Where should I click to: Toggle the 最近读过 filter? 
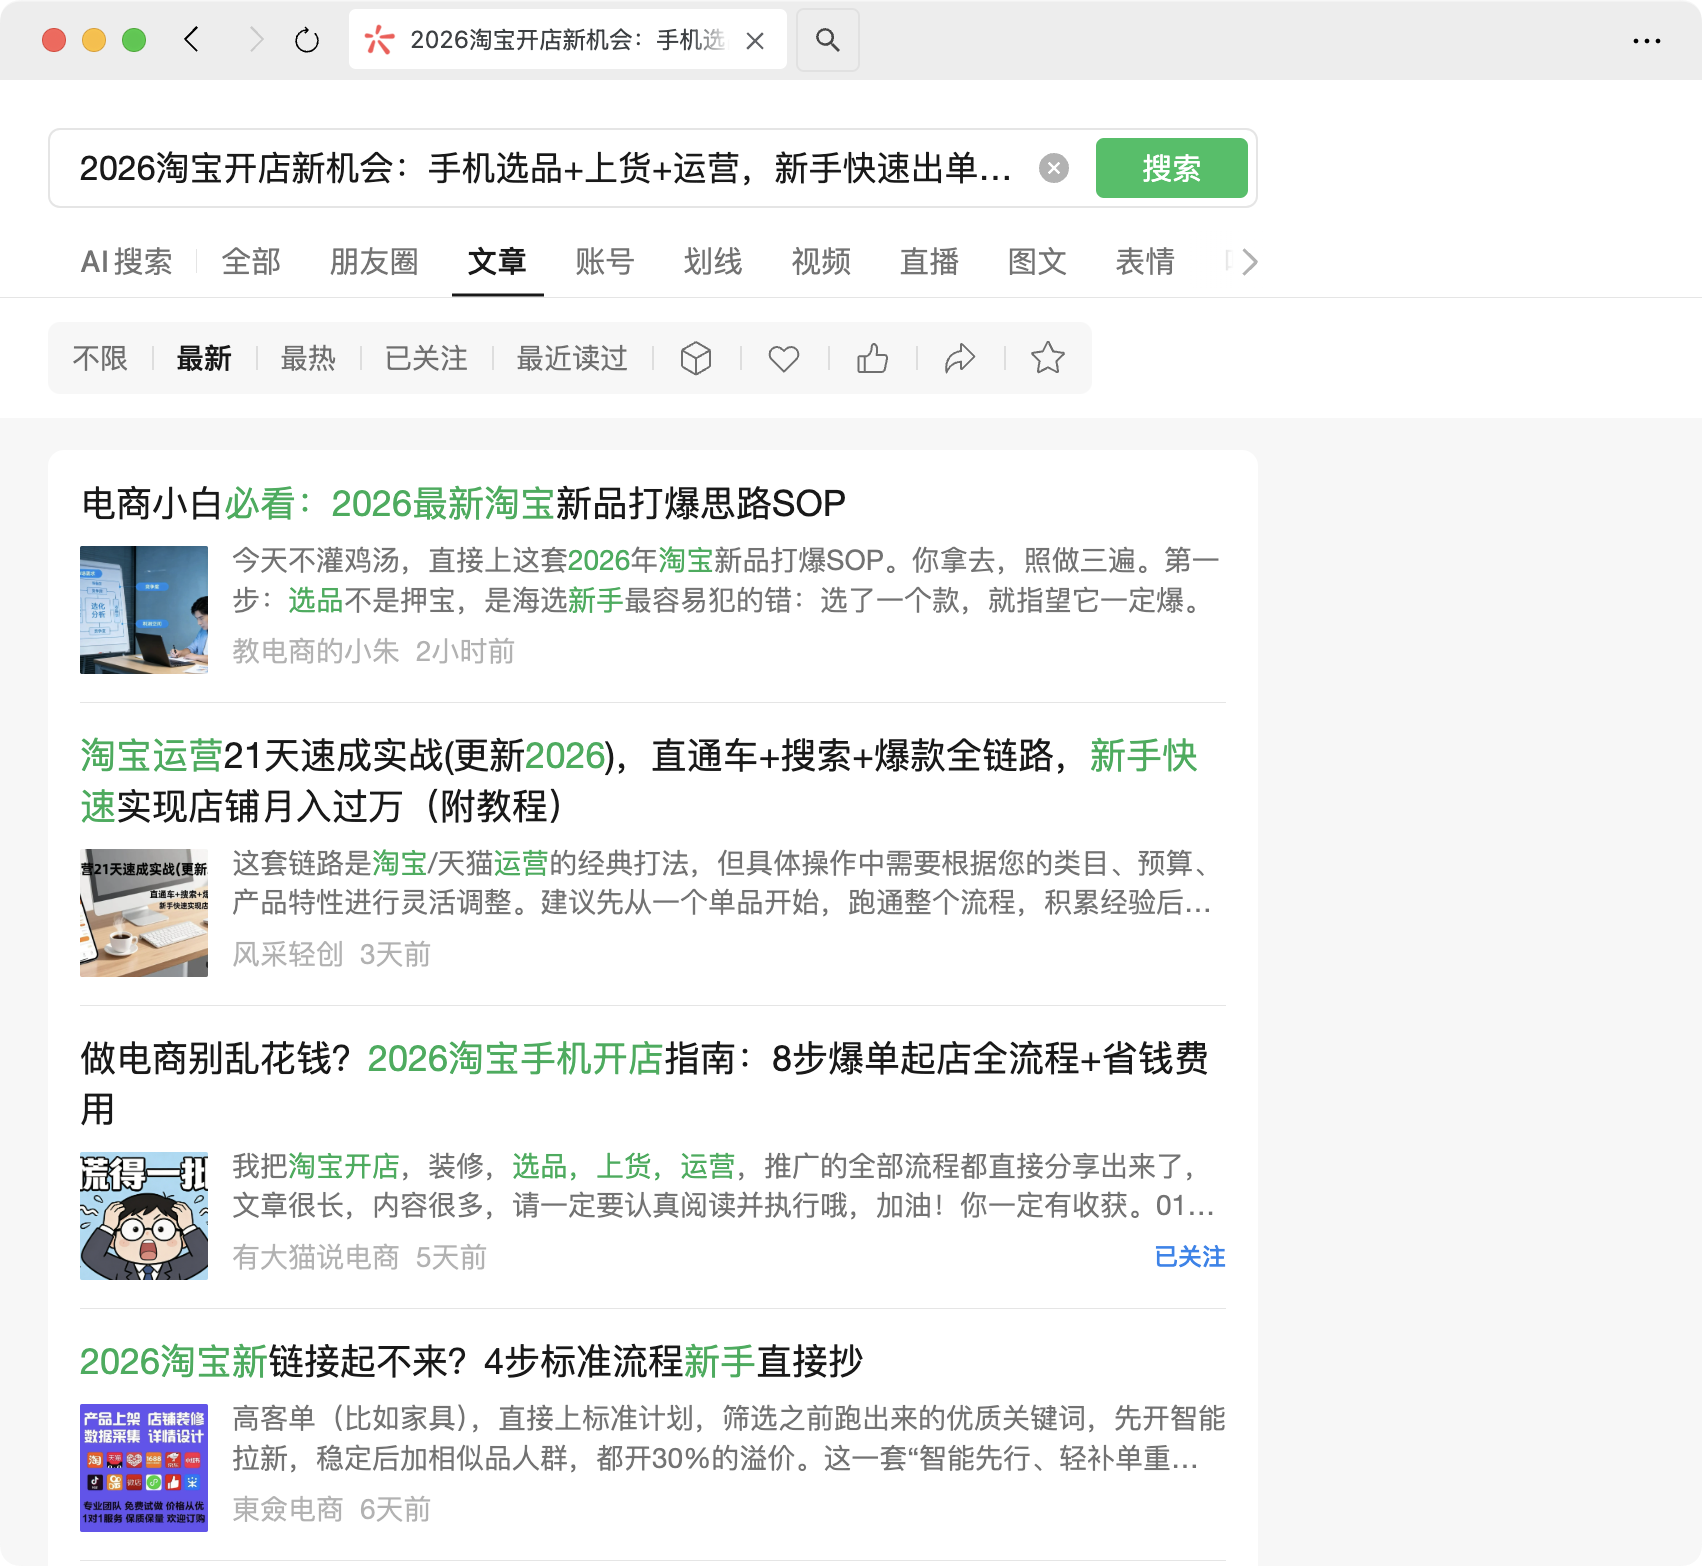click(572, 358)
